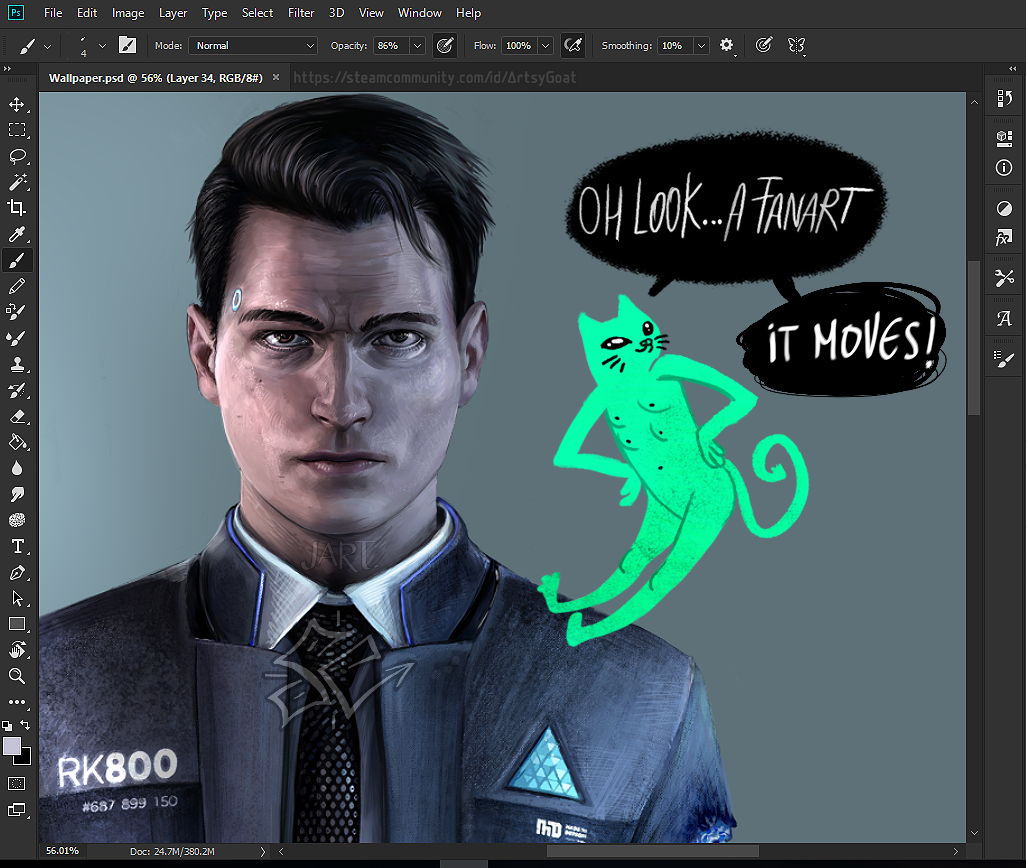Open the Brush Settings panel icon
This screenshot has height=868, width=1028.
click(x=1004, y=359)
